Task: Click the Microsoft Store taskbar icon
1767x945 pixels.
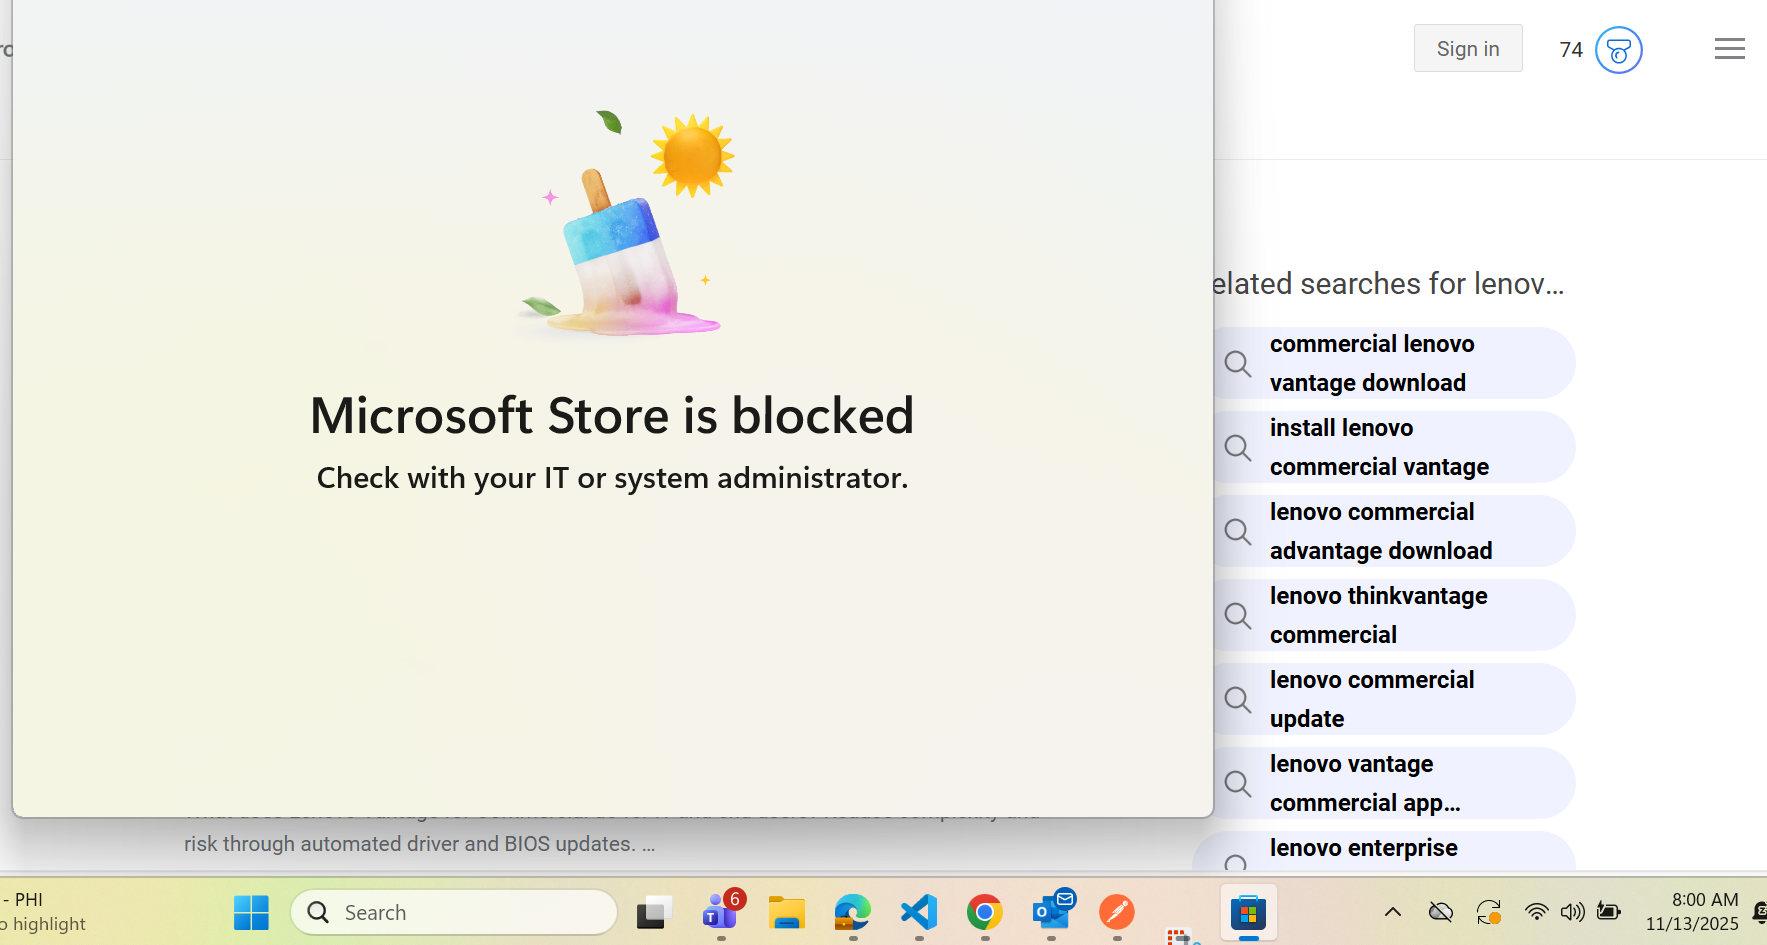Action: coord(1248,912)
